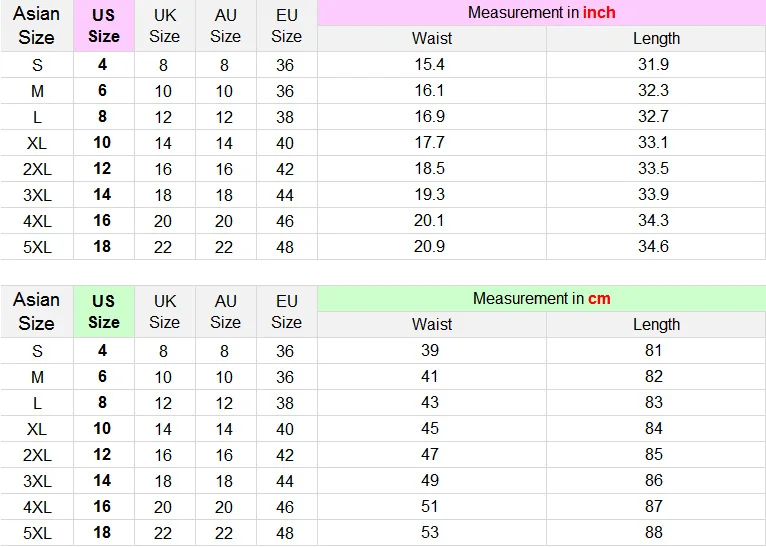Click US size 4 in the cm table
766x547 pixels.
(x=102, y=351)
